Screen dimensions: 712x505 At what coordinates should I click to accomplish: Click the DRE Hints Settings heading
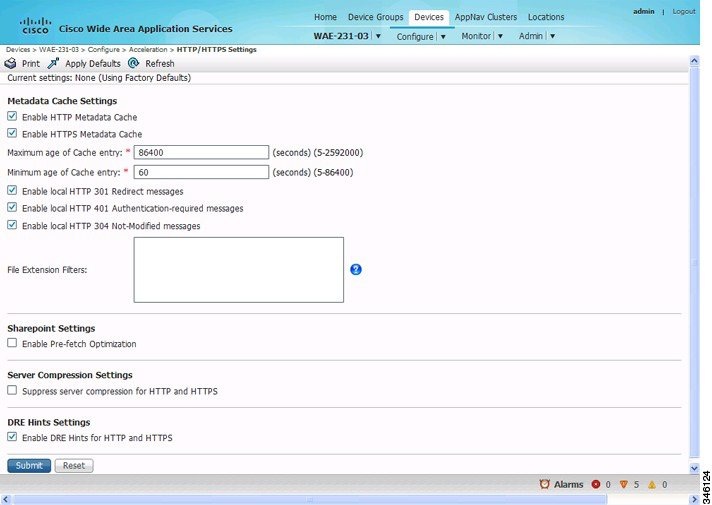click(x=49, y=422)
